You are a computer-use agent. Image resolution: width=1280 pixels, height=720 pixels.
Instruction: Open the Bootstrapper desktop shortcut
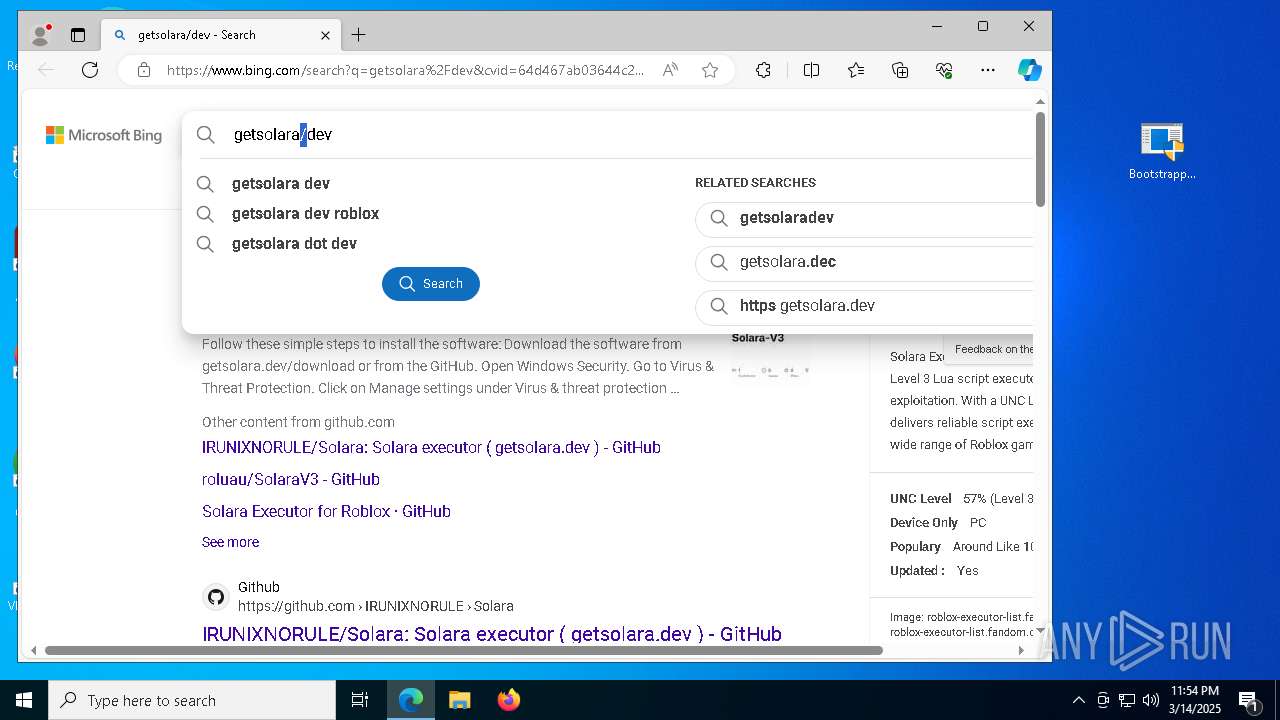(x=1162, y=152)
